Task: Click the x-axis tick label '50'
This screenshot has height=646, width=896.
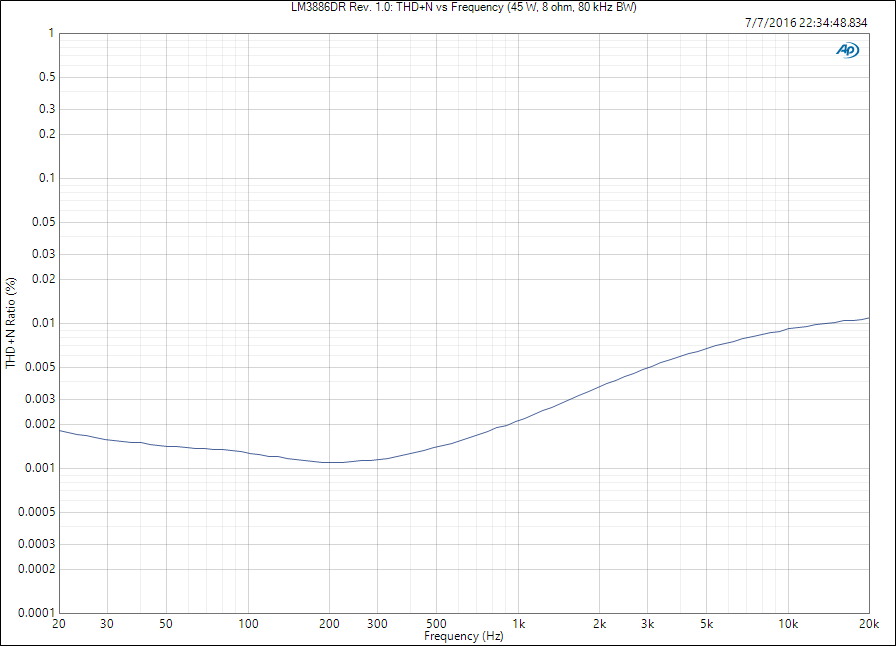Action: (x=166, y=624)
